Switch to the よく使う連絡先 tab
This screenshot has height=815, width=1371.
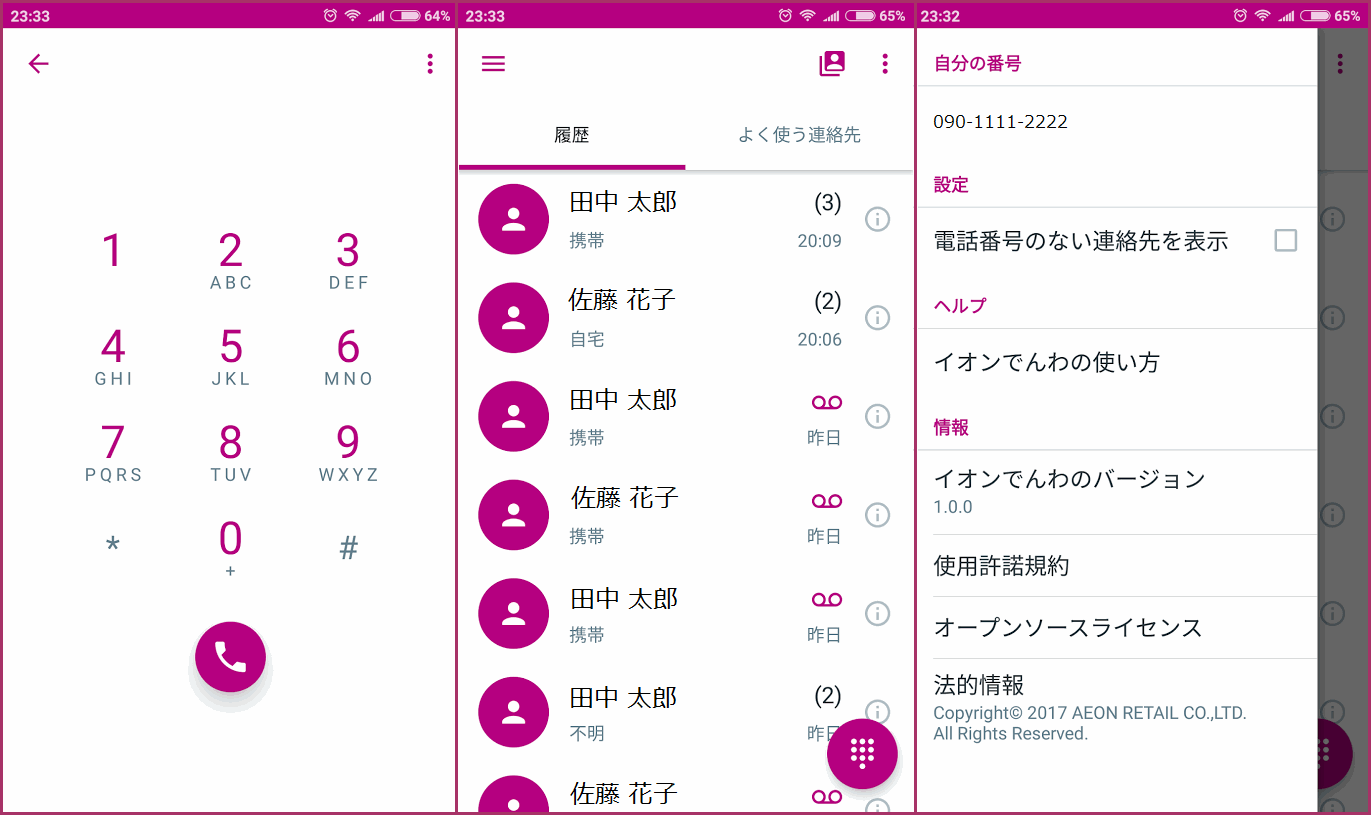coord(799,135)
